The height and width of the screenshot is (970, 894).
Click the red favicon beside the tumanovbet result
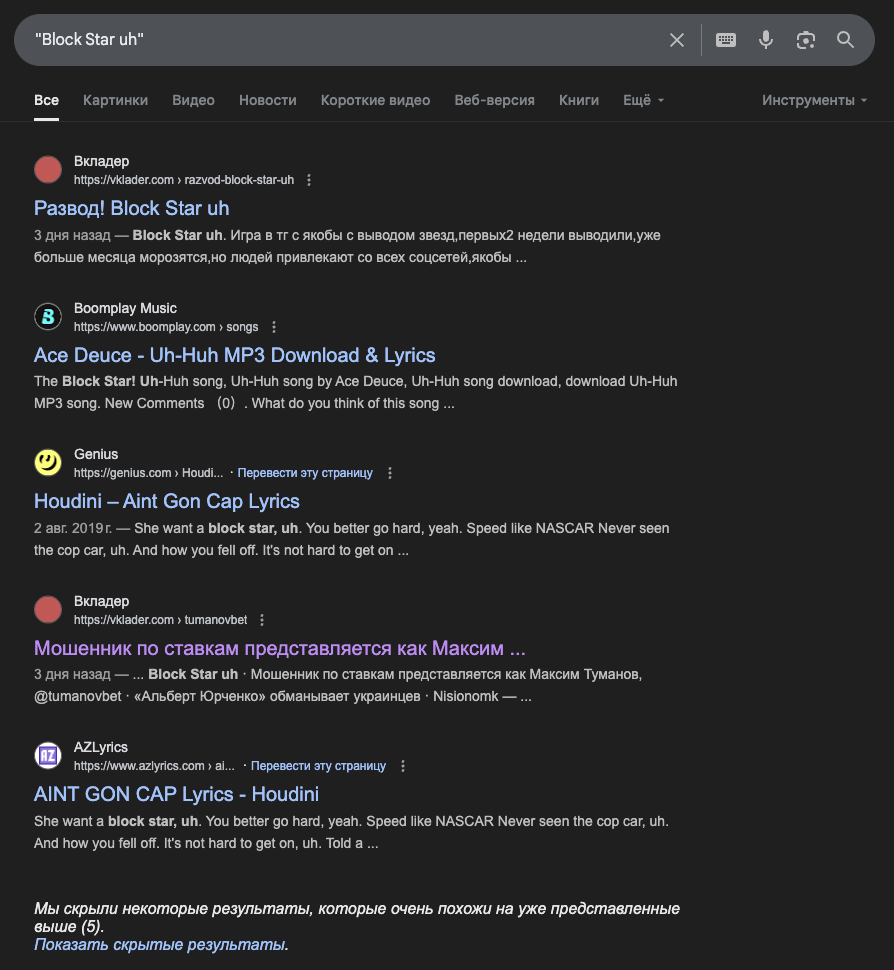[x=48, y=610]
